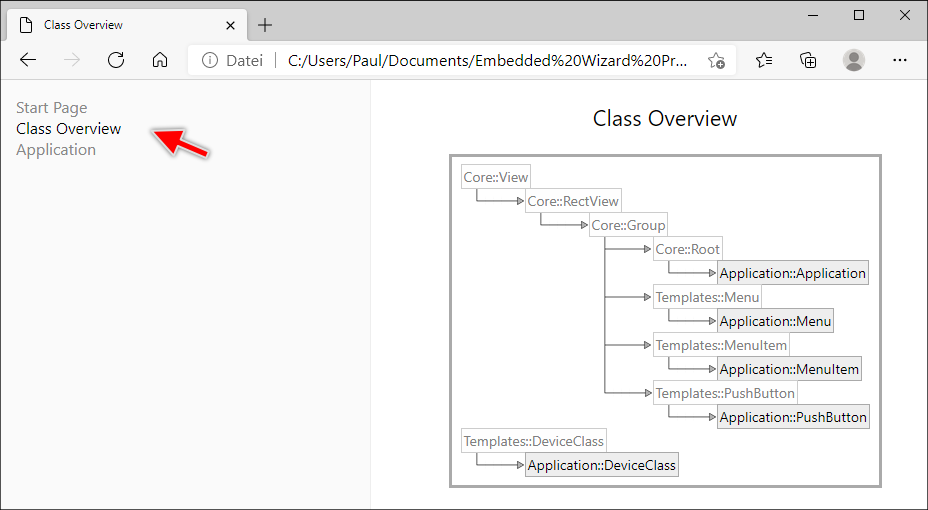Open the browser Settings and more menu
The height and width of the screenshot is (510, 928).
pyautogui.click(x=898, y=60)
